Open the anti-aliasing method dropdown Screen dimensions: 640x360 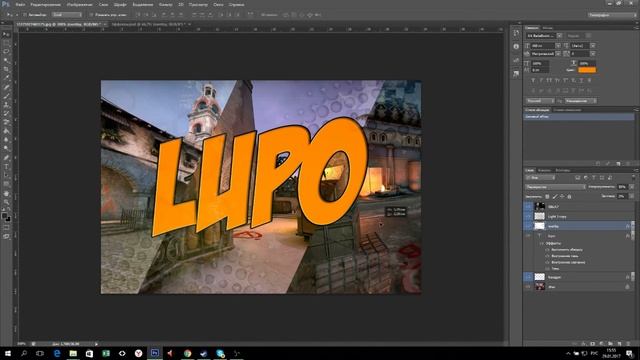(x=580, y=101)
